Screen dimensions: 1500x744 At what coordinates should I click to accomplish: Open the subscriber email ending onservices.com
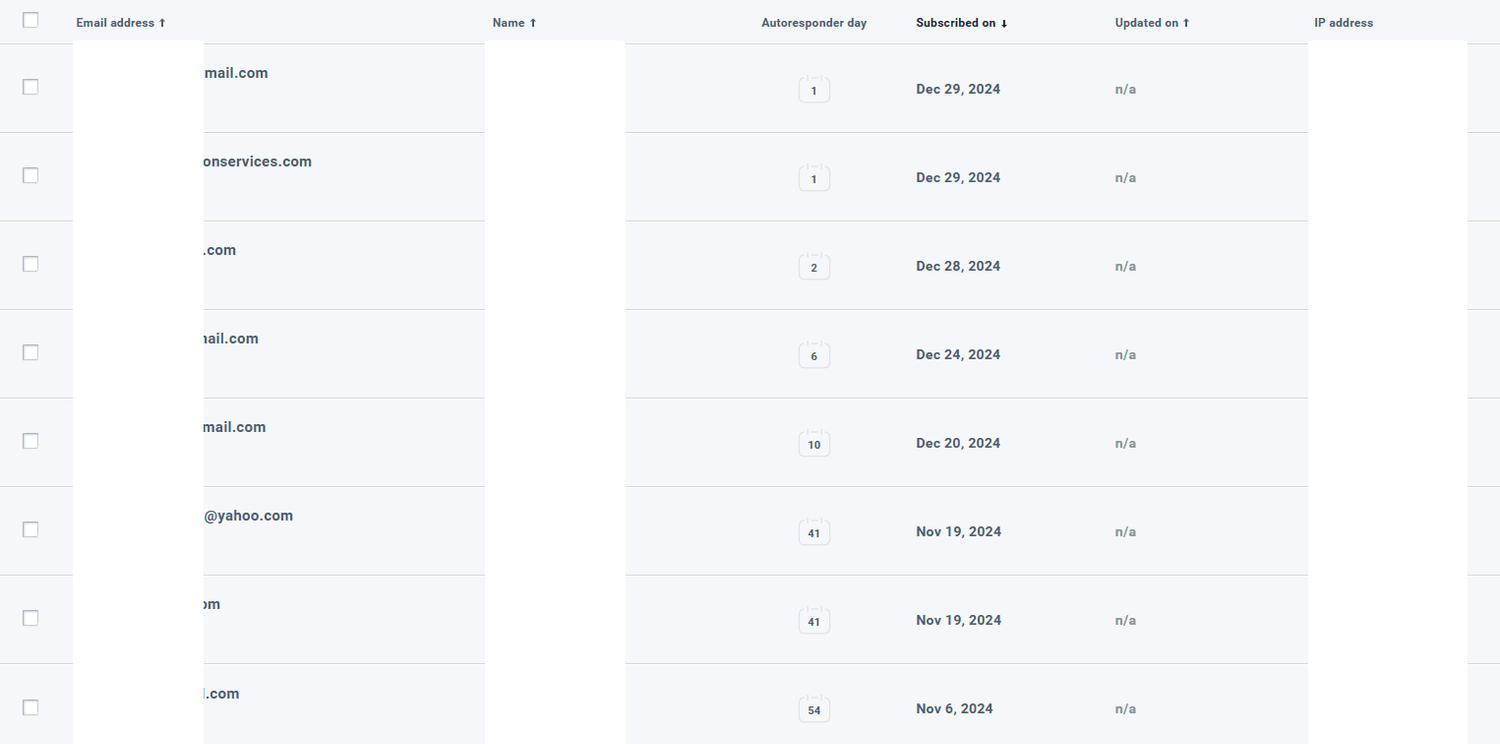(258, 161)
